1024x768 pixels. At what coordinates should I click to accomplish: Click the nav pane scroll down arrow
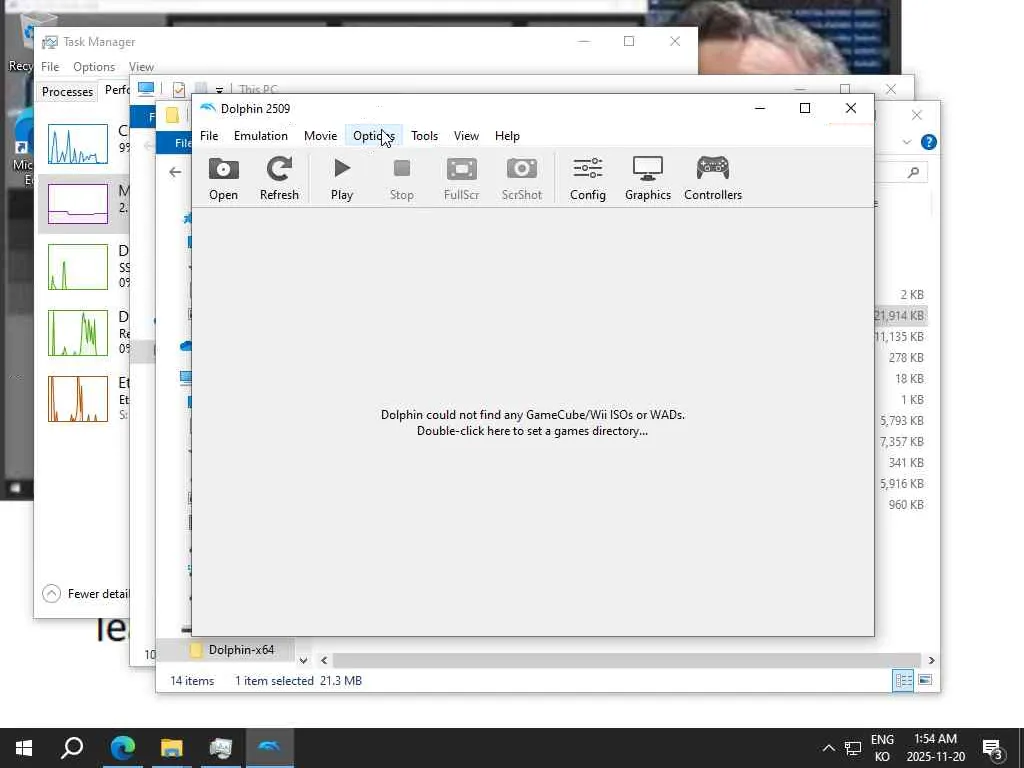[x=303, y=660]
